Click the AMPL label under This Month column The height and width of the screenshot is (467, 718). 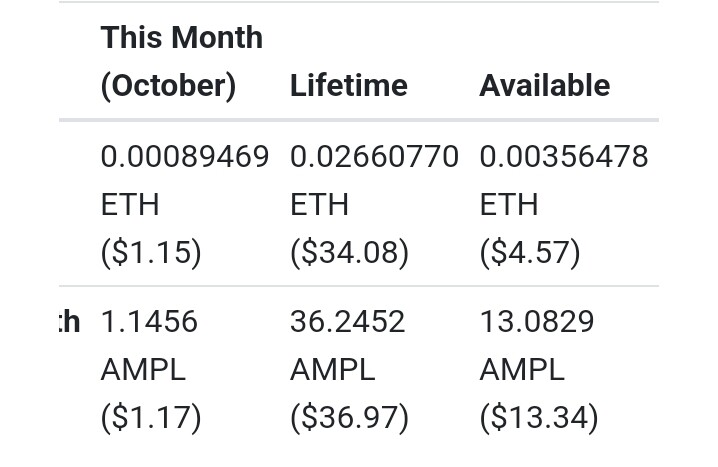click(x=143, y=369)
